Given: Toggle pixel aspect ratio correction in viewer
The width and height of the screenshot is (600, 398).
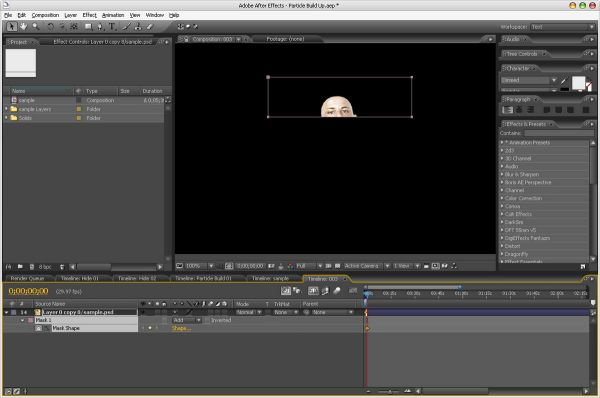Looking at the screenshot, I should [426, 266].
